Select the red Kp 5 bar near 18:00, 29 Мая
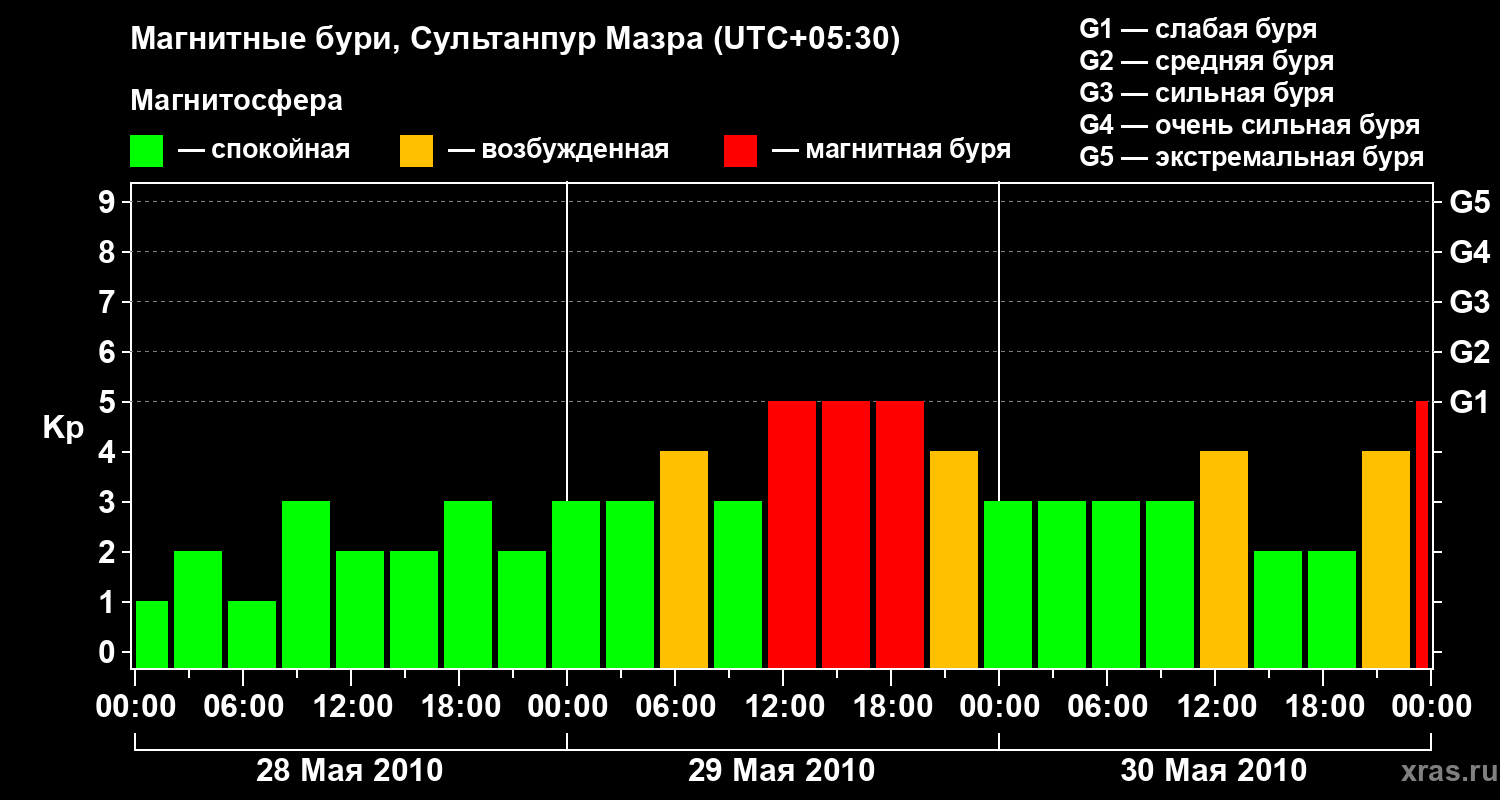Viewport: 1500px width, 800px height. click(x=900, y=534)
